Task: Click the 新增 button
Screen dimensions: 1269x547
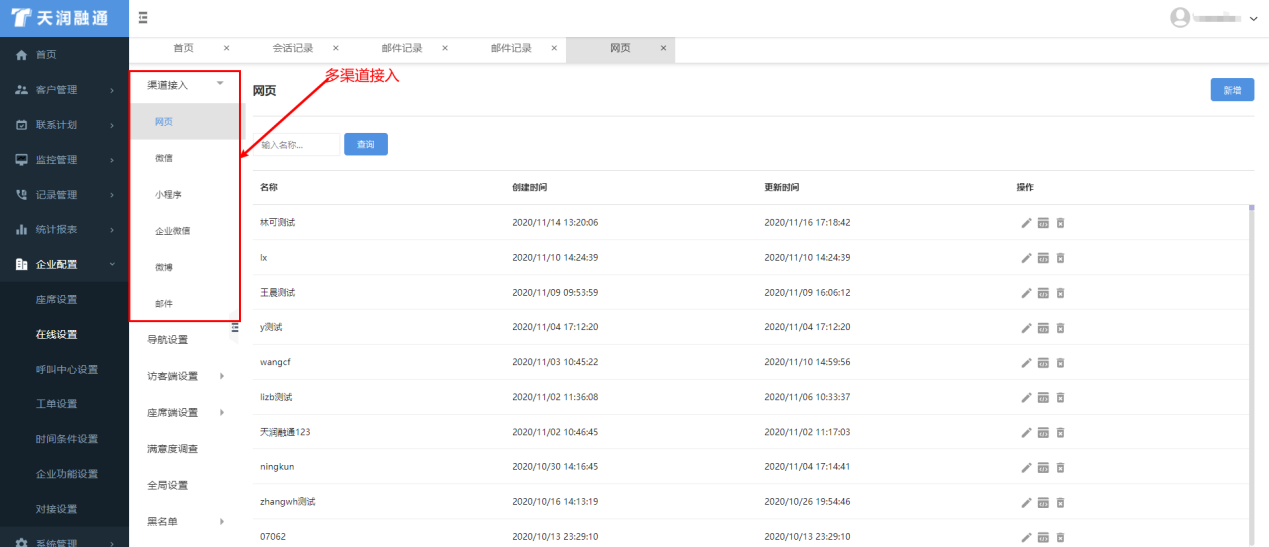Action: [1232, 90]
